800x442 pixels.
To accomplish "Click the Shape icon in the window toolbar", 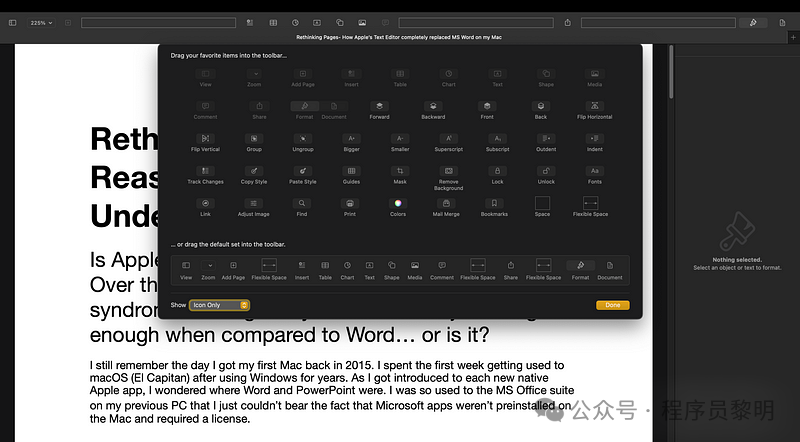I will [339, 23].
